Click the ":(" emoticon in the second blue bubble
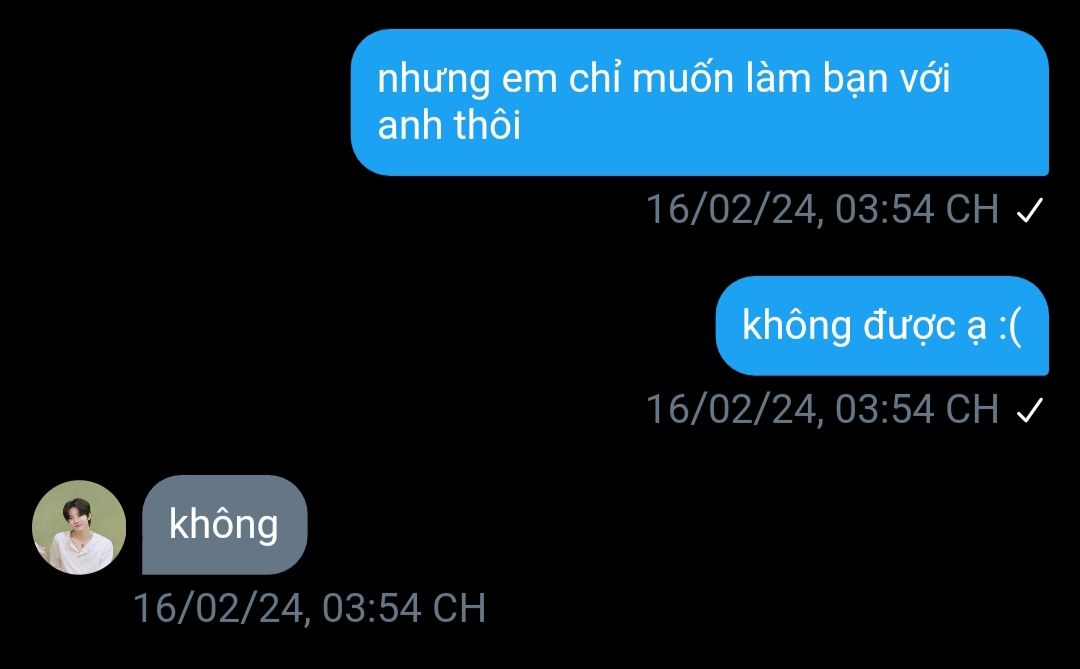 point(1010,326)
